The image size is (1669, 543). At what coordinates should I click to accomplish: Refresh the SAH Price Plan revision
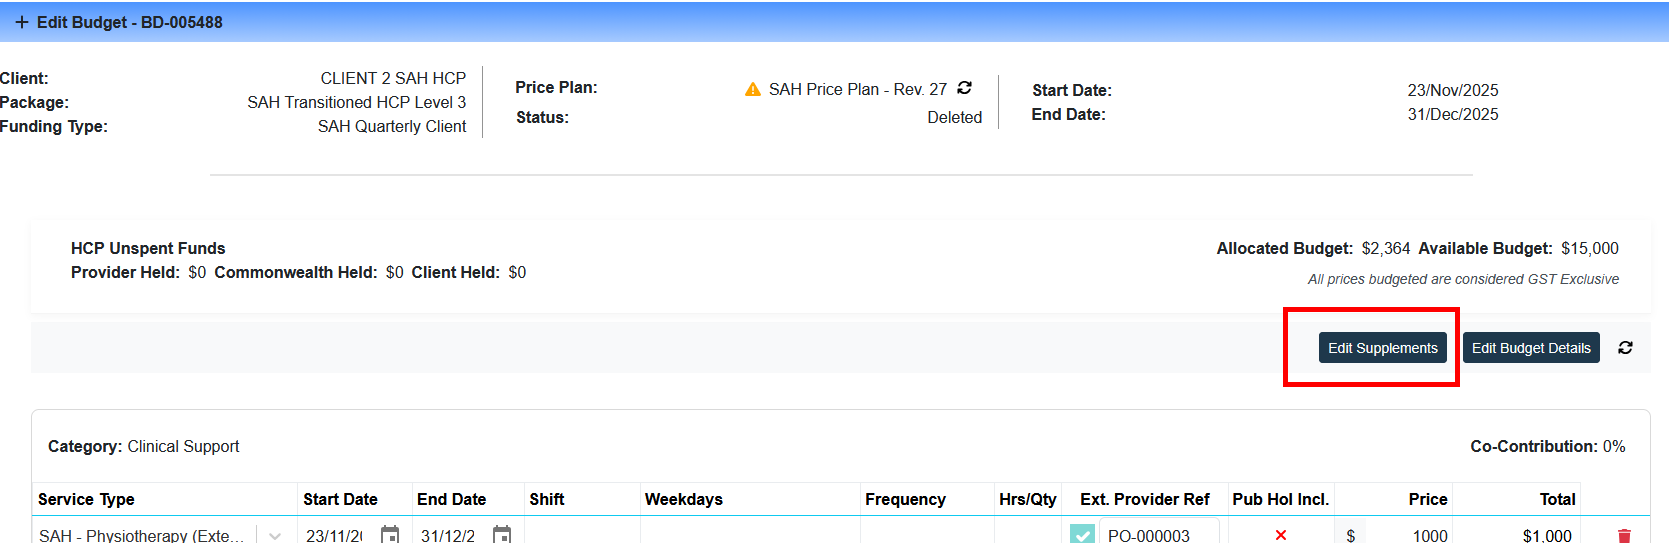tap(964, 88)
